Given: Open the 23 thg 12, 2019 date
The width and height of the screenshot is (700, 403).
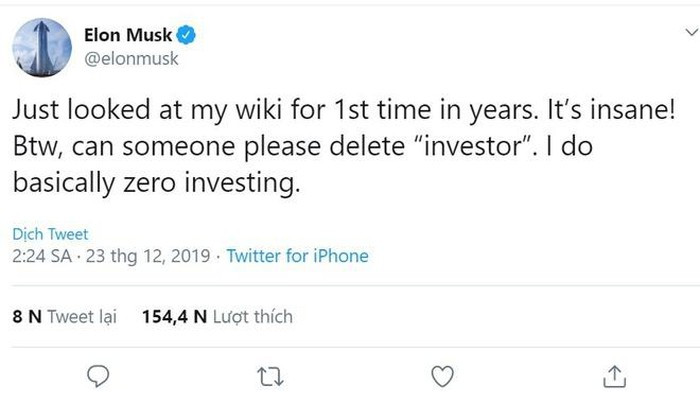Looking at the screenshot, I should click(151, 256).
